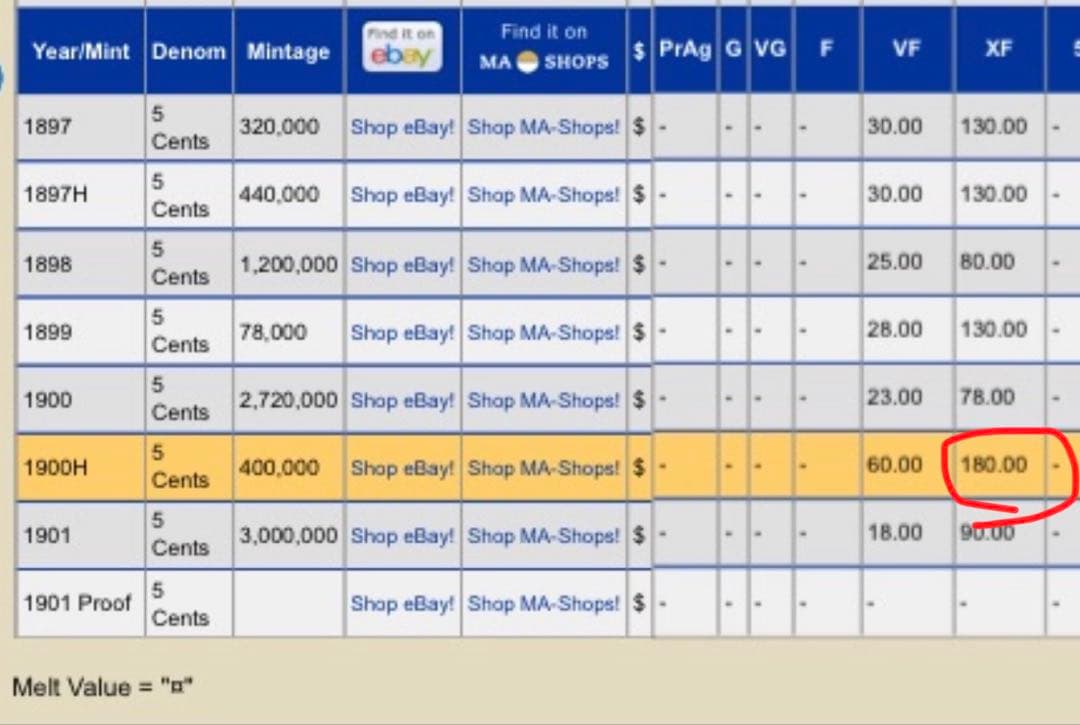
Task: Click the XF grade column header
Action: click(999, 48)
